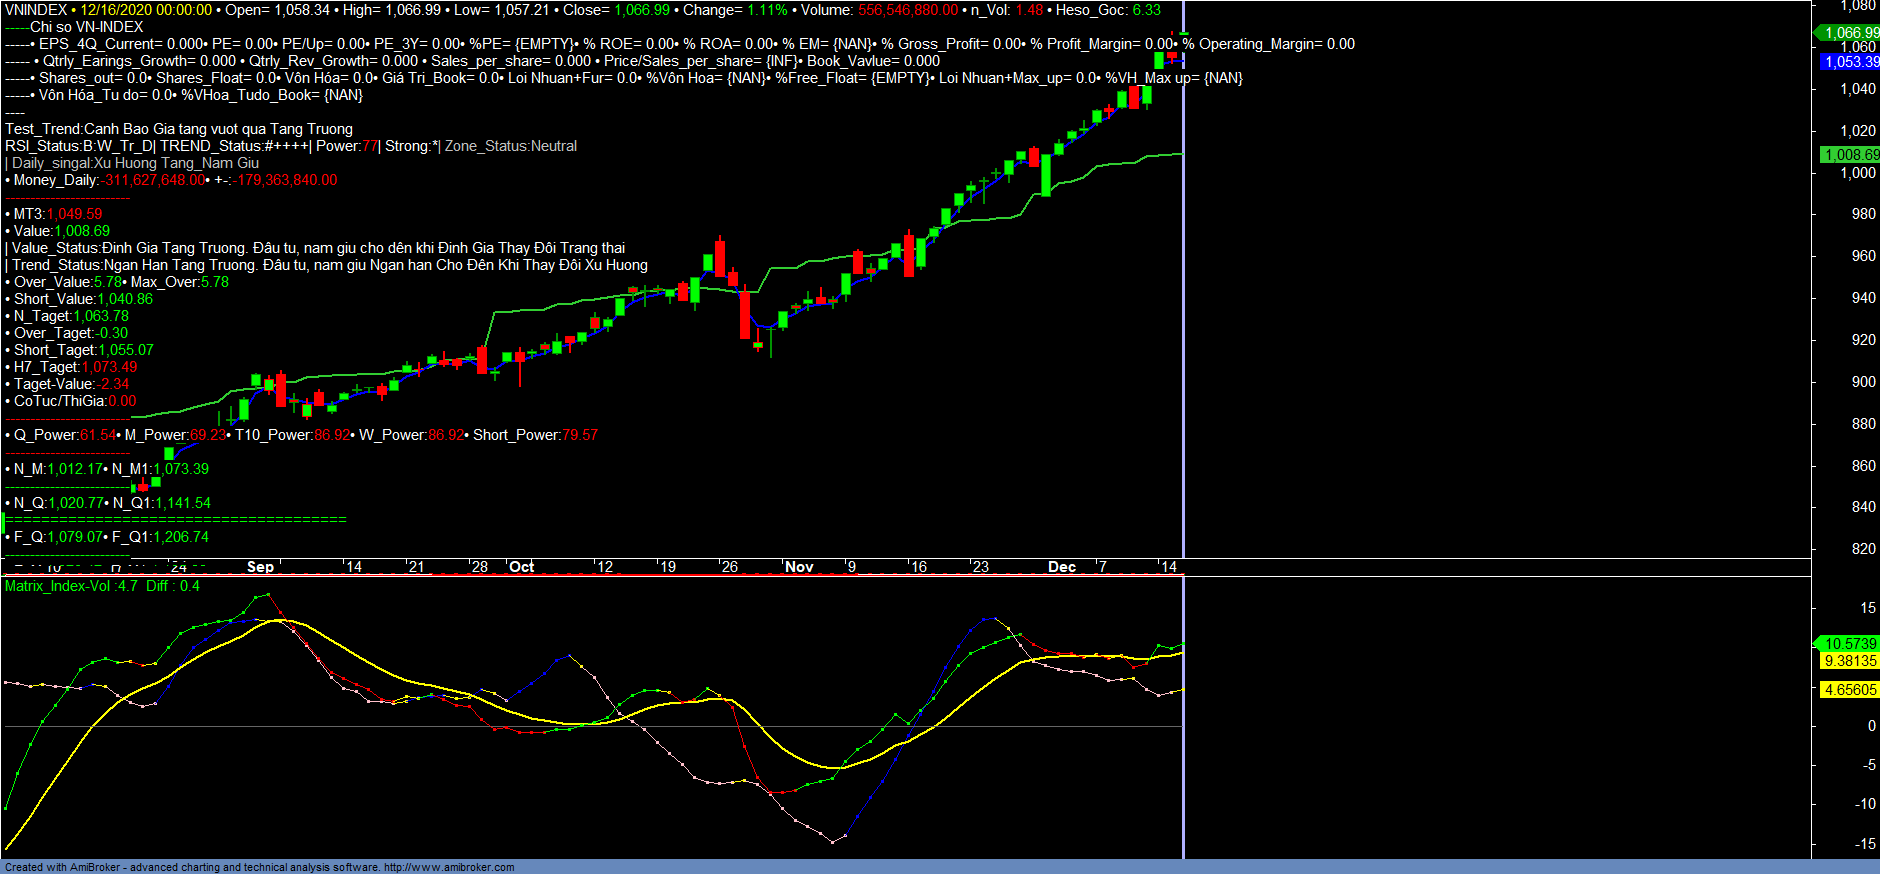Click the blue 1,053.39 price label
1880x874 pixels.
(1849, 62)
